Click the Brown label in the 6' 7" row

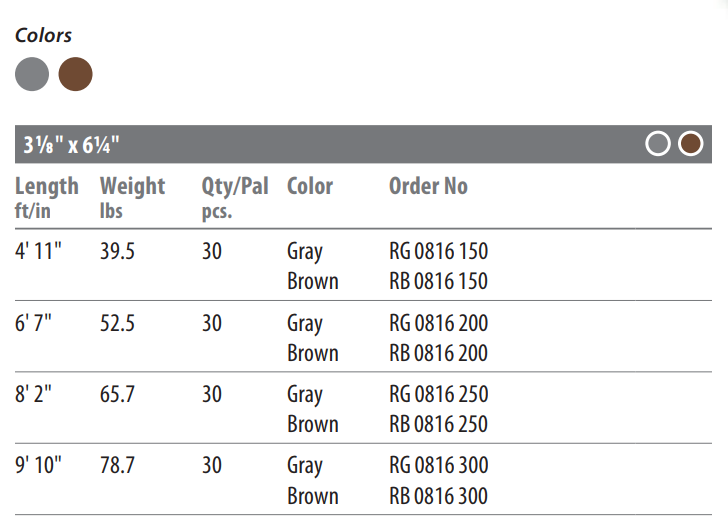pyautogui.click(x=312, y=353)
